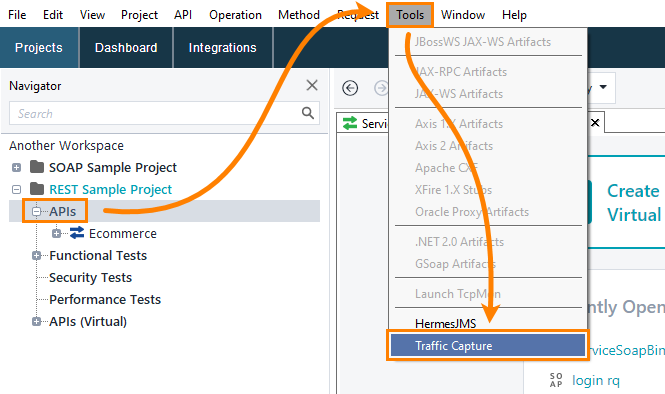Close the open editor tab
The width and height of the screenshot is (665, 394).
tap(595, 123)
